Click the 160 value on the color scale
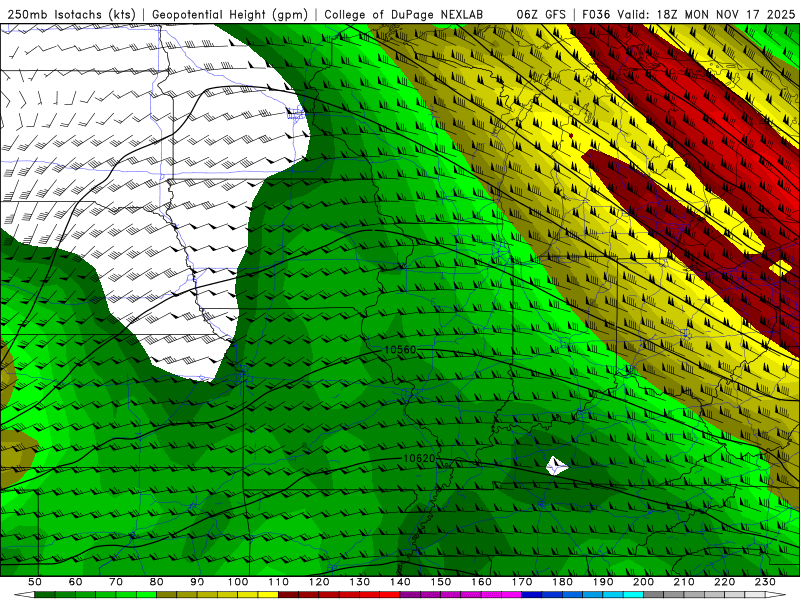 click(x=481, y=582)
